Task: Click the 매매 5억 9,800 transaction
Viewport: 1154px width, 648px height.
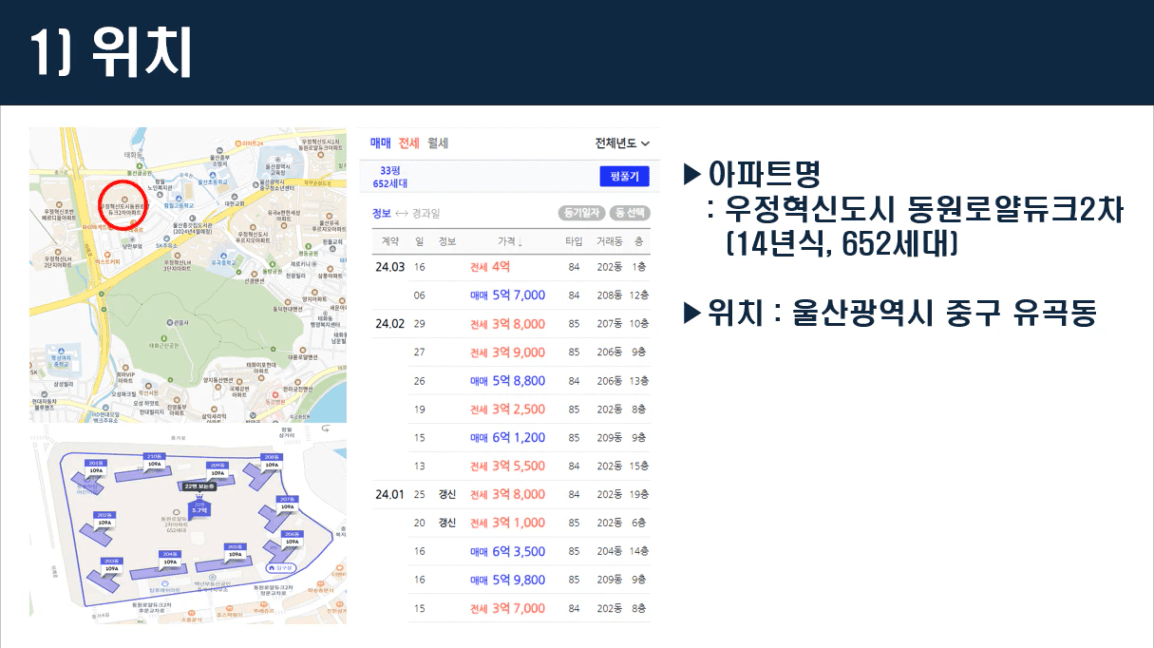Action: tap(530, 580)
